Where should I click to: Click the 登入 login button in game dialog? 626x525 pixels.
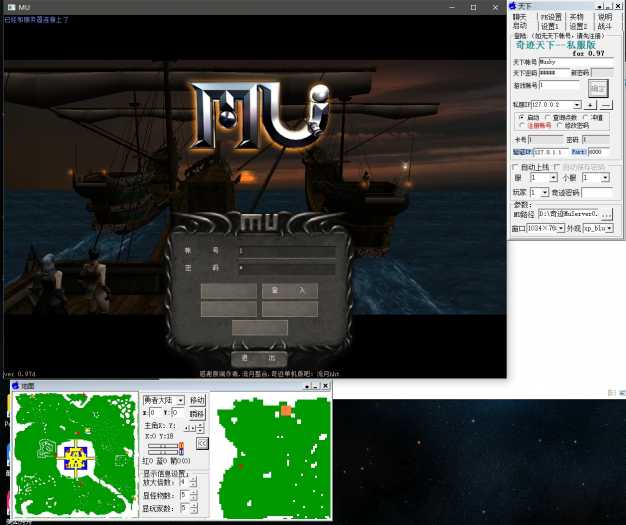point(289,290)
